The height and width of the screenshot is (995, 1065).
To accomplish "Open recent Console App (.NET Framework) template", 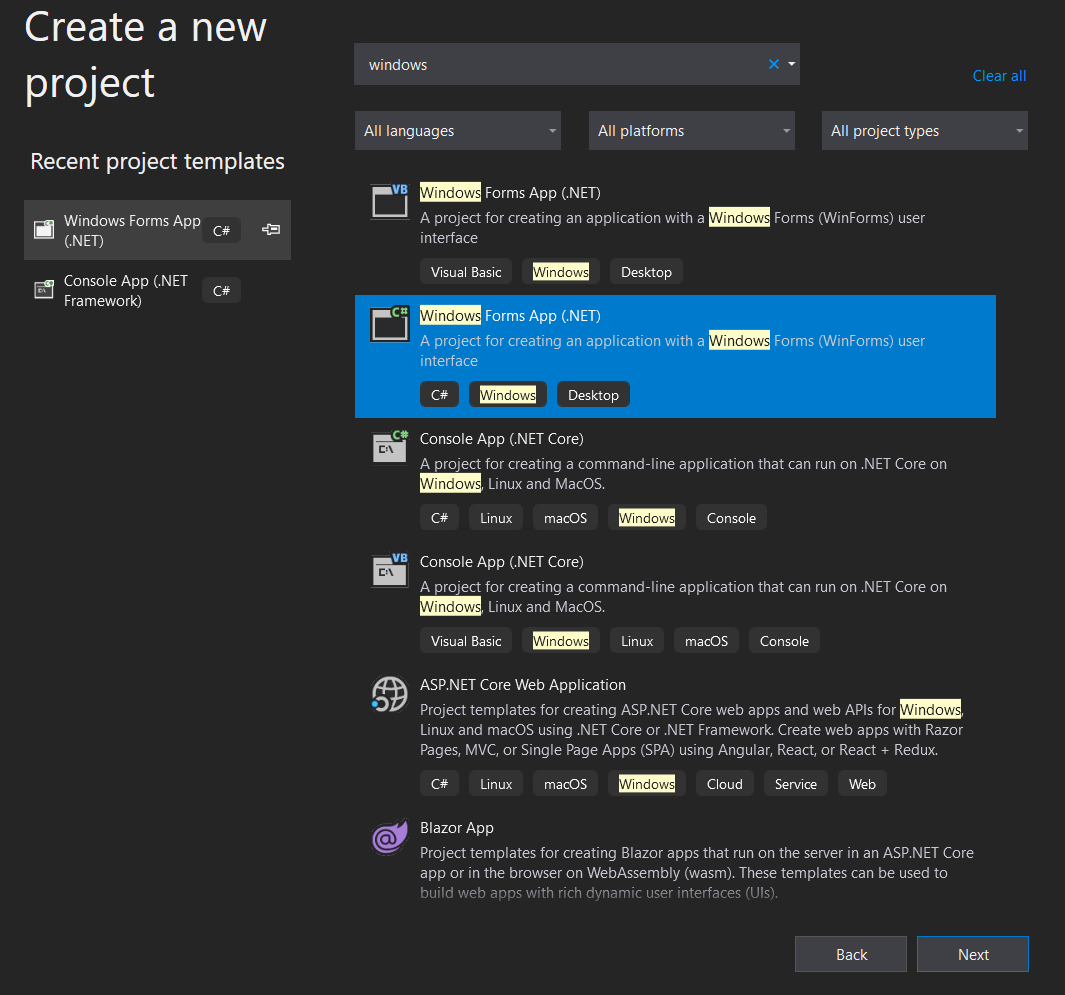I will tap(158, 290).
